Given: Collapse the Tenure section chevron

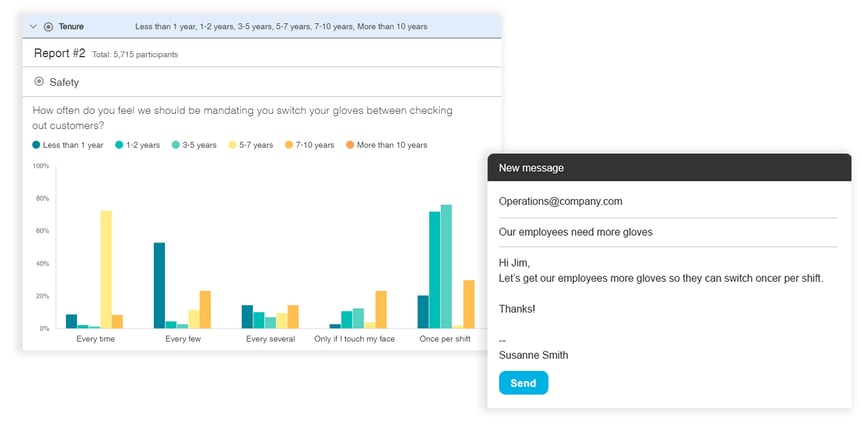Looking at the screenshot, I should click(33, 26).
